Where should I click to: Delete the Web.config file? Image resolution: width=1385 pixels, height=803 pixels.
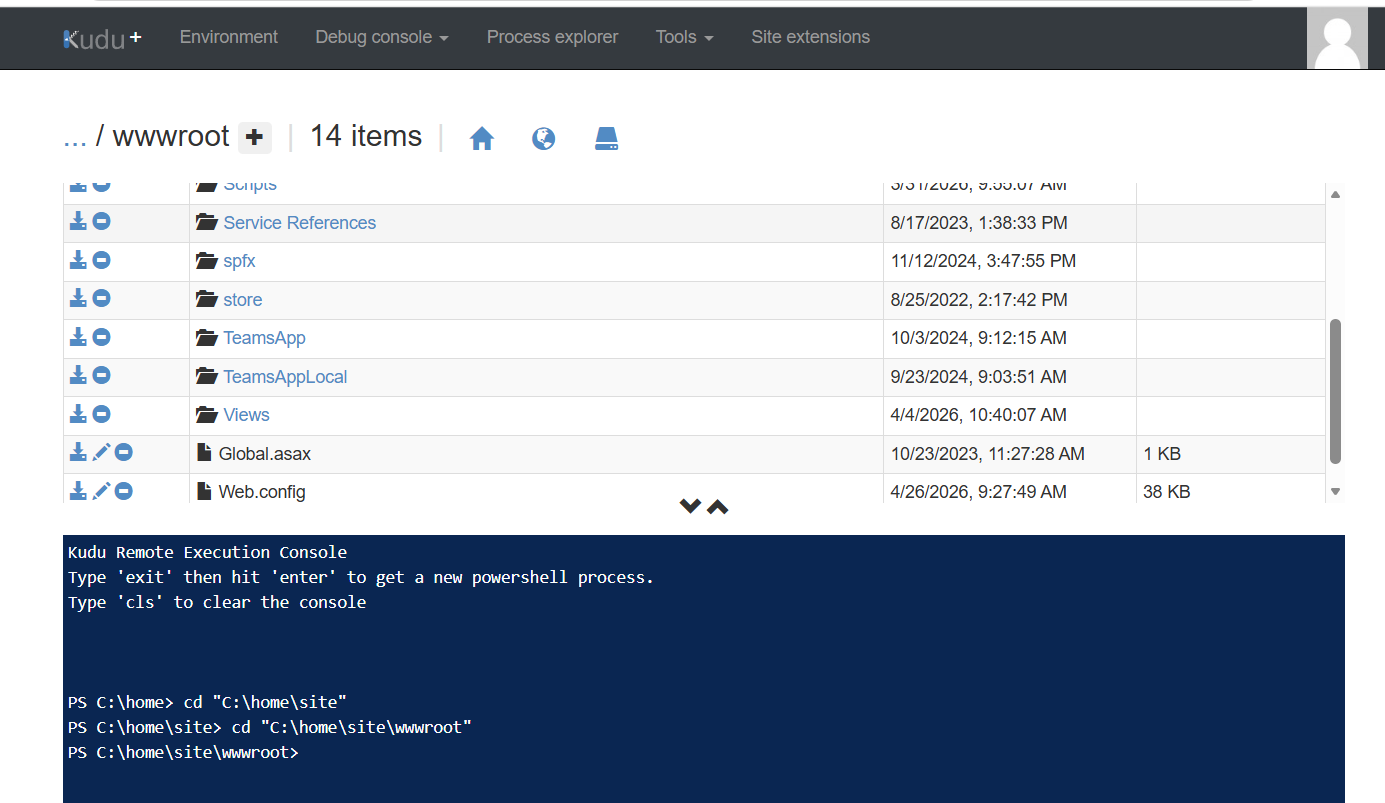124,490
